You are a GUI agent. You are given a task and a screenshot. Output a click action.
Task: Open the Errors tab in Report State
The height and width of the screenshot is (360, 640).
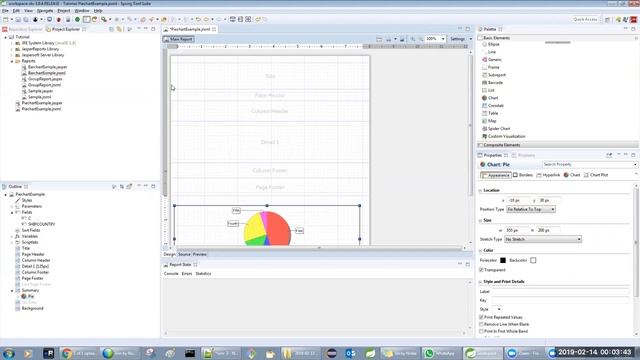tap(187, 274)
